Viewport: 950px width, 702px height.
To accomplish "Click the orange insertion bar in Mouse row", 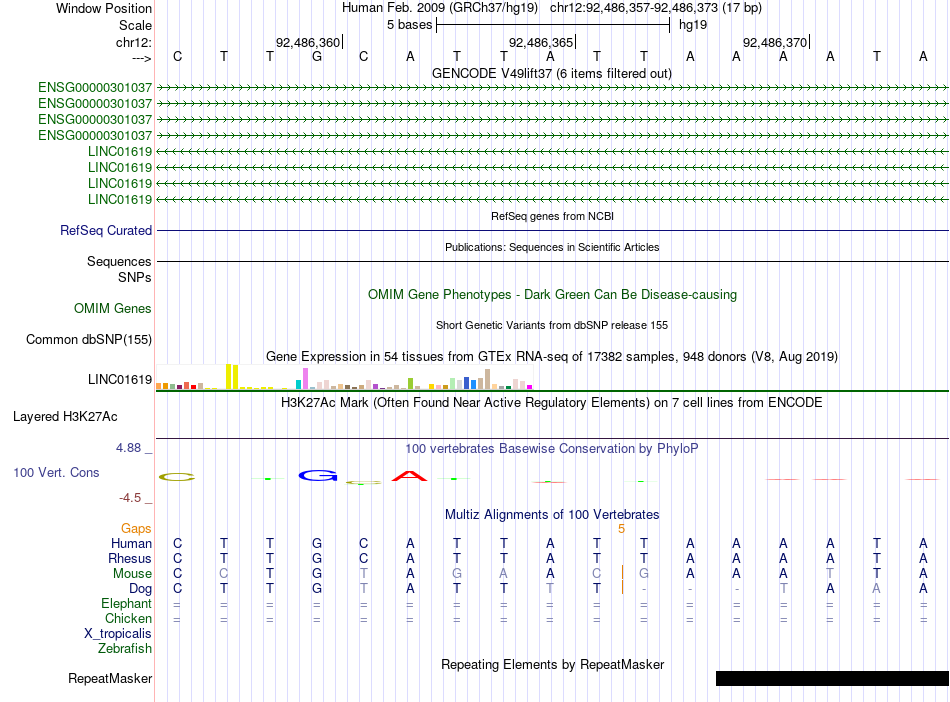I will (x=622, y=573).
